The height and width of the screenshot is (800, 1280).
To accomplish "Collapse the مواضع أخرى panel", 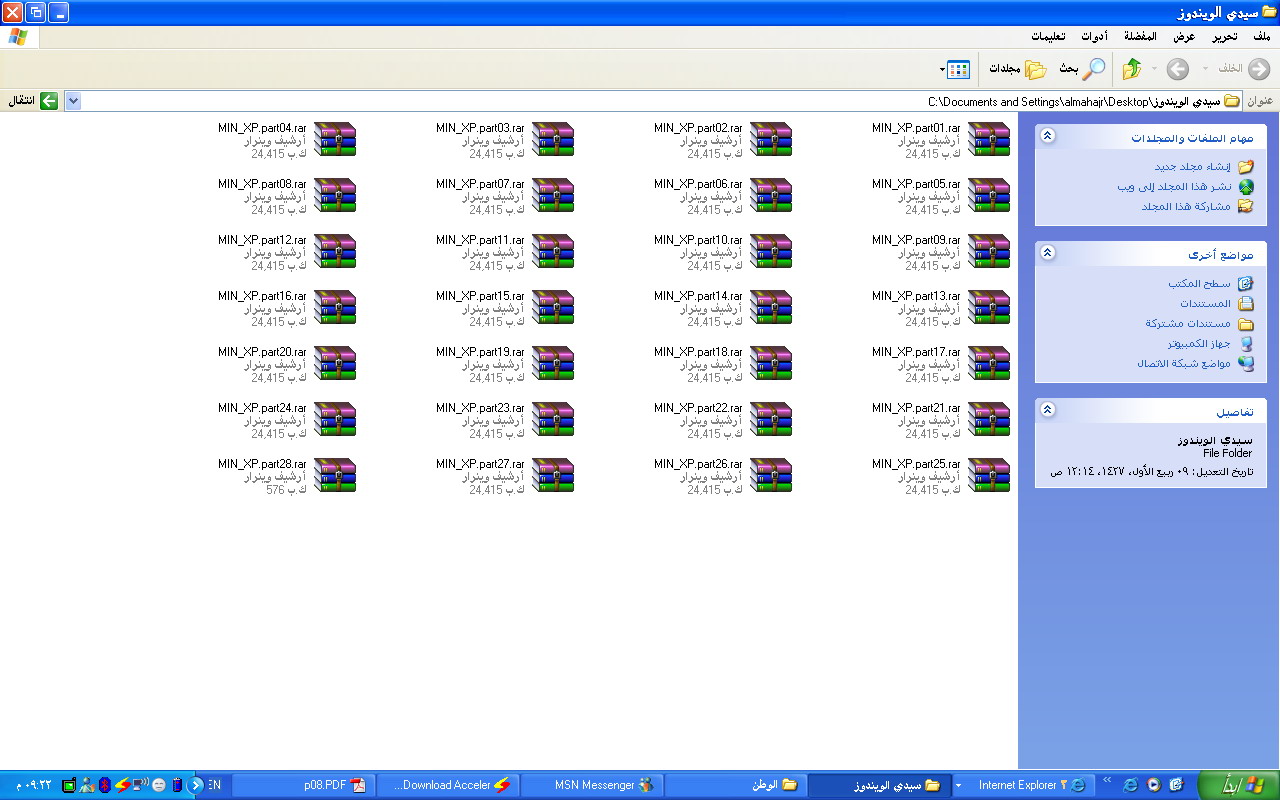I will coord(1047,253).
